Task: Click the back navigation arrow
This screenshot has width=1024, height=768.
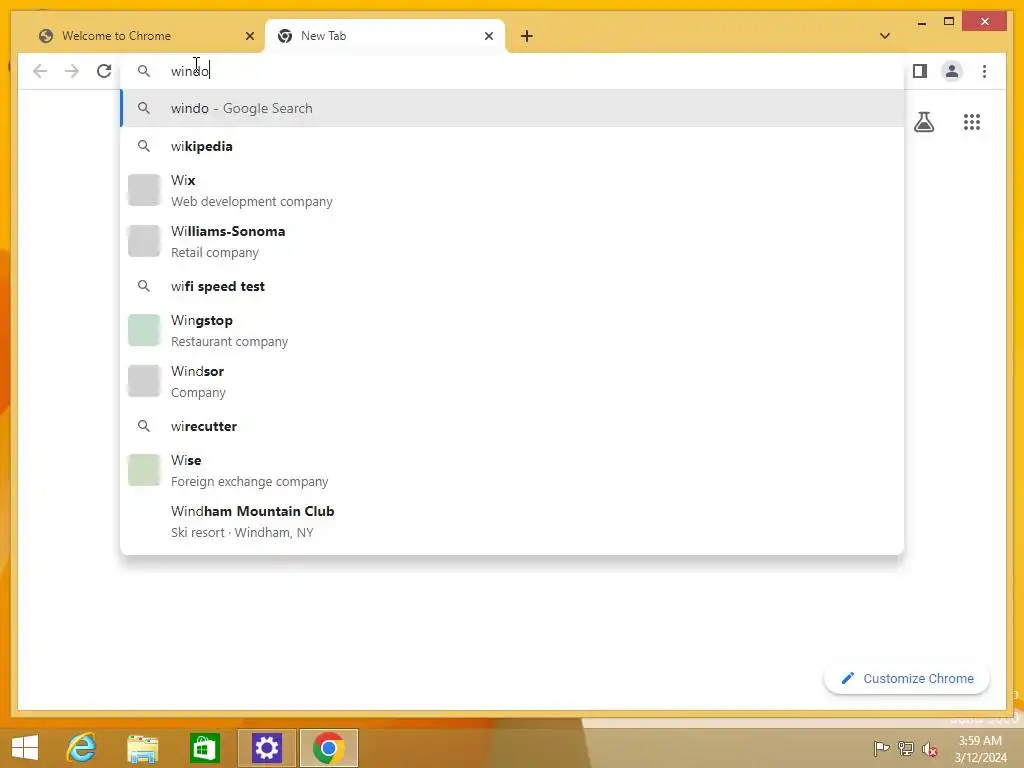Action: click(40, 71)
